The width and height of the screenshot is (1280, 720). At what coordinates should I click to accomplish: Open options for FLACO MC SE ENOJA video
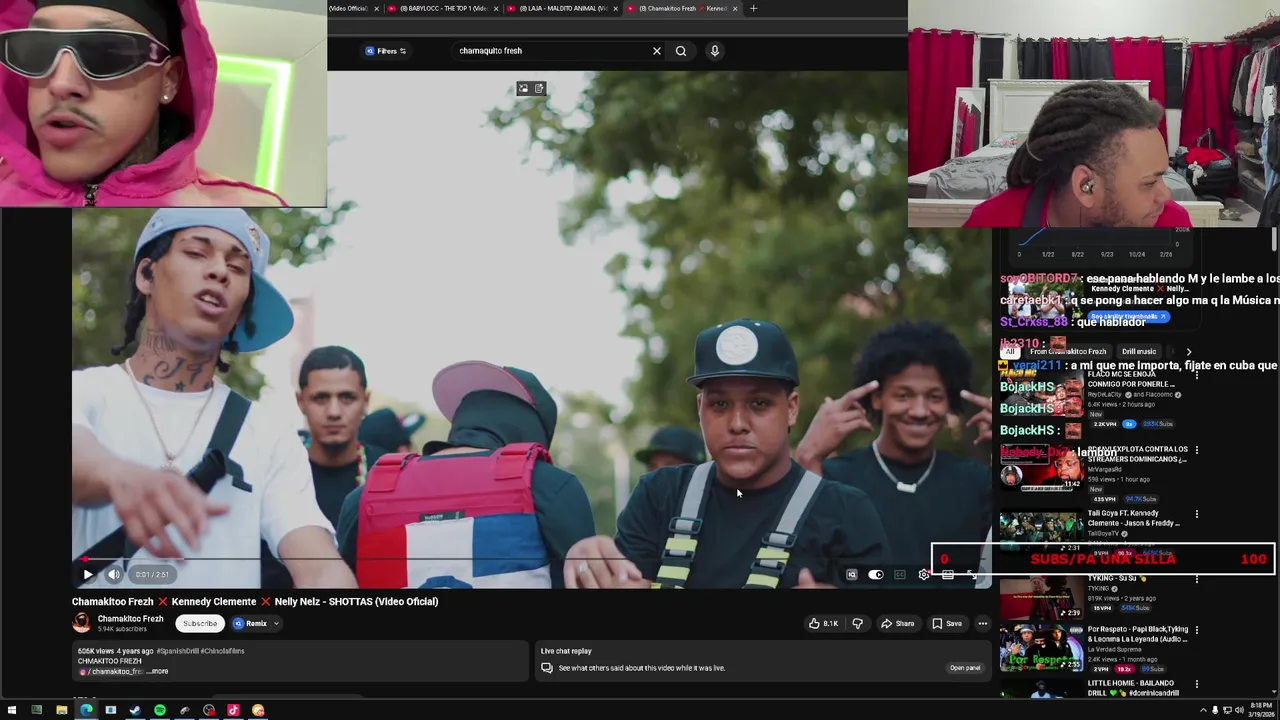(1196, 375)
